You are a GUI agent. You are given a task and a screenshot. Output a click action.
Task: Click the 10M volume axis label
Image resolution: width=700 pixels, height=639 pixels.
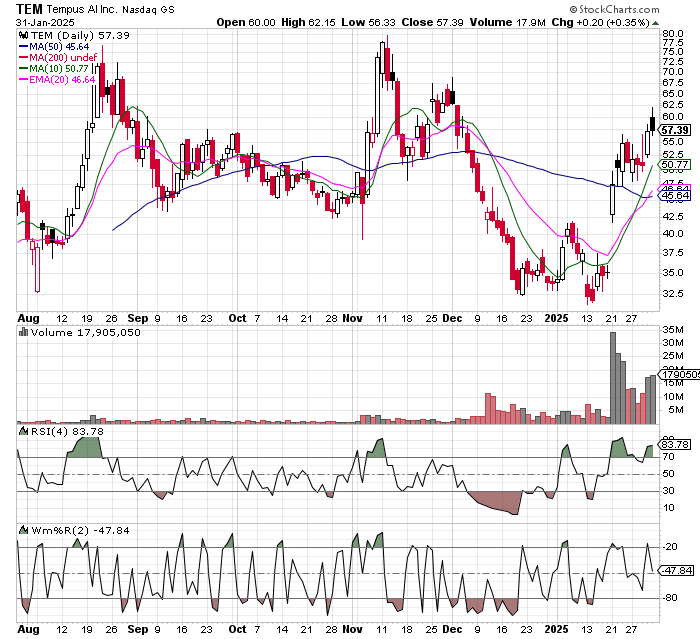[x=673, y=397]
